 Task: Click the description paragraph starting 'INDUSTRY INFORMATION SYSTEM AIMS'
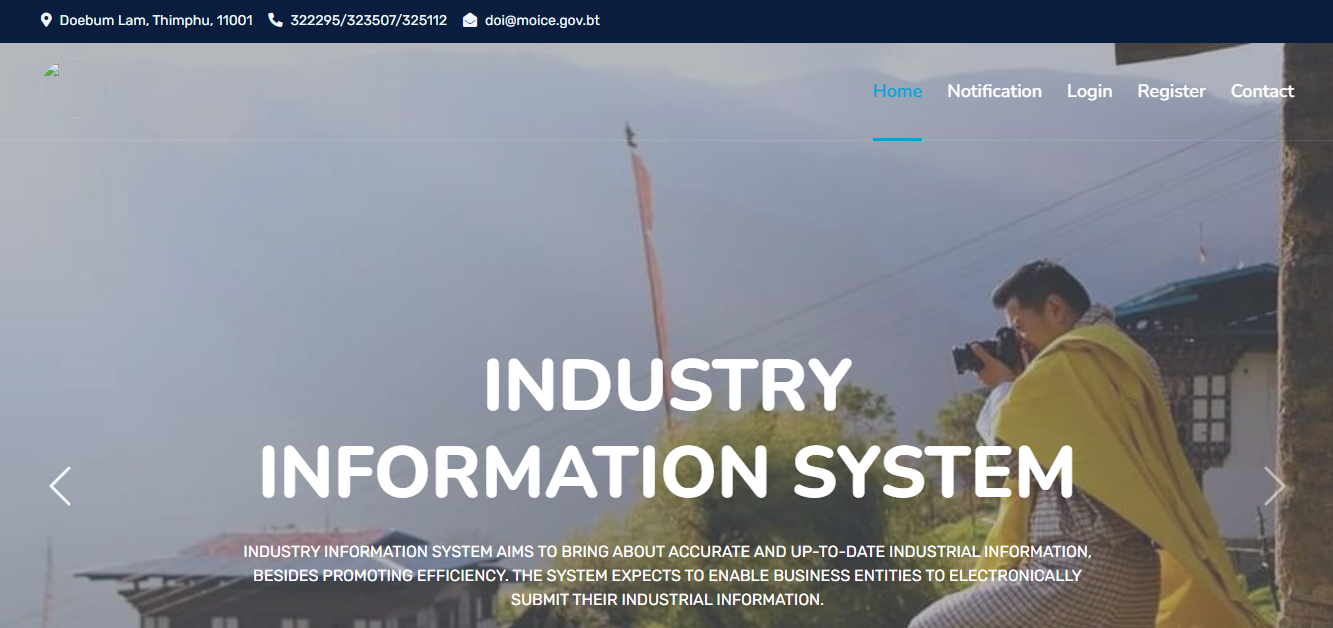coord(667,576)
